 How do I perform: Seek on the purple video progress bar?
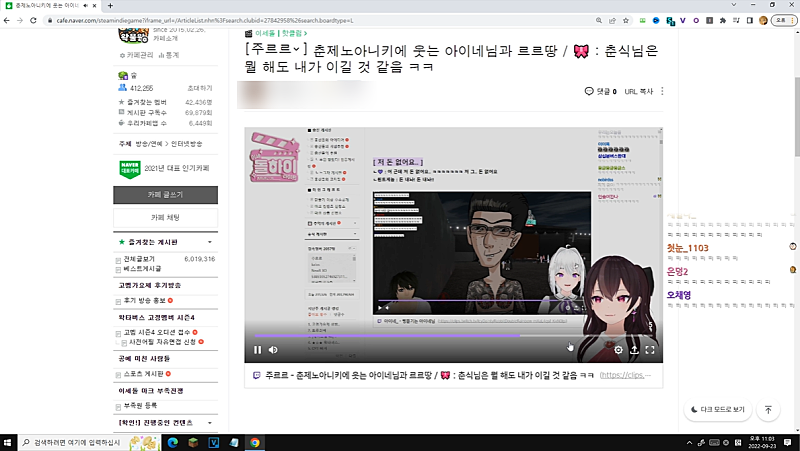point(454,336)
